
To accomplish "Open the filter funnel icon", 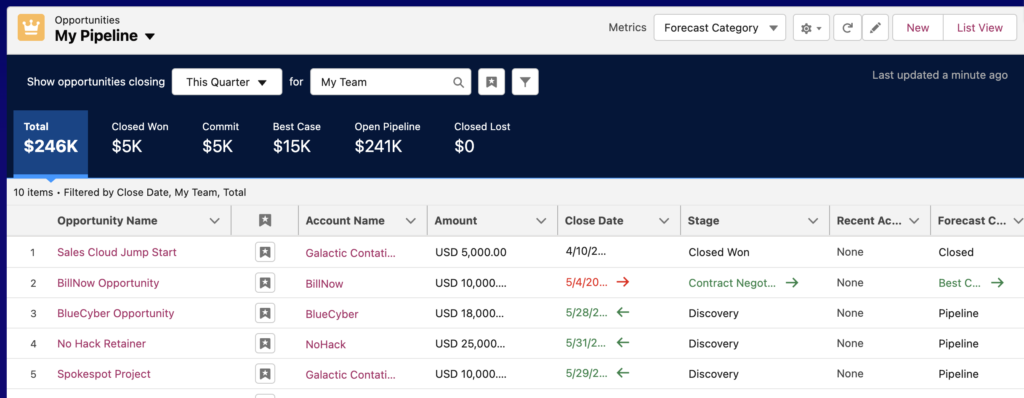I will tap(525, 82).
